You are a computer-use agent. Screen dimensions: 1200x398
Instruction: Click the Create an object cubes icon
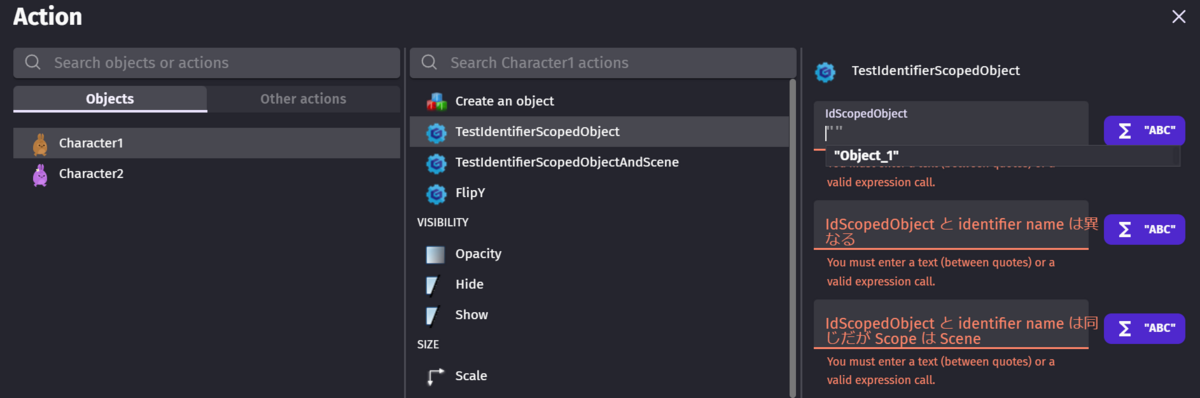pos(436,101)
